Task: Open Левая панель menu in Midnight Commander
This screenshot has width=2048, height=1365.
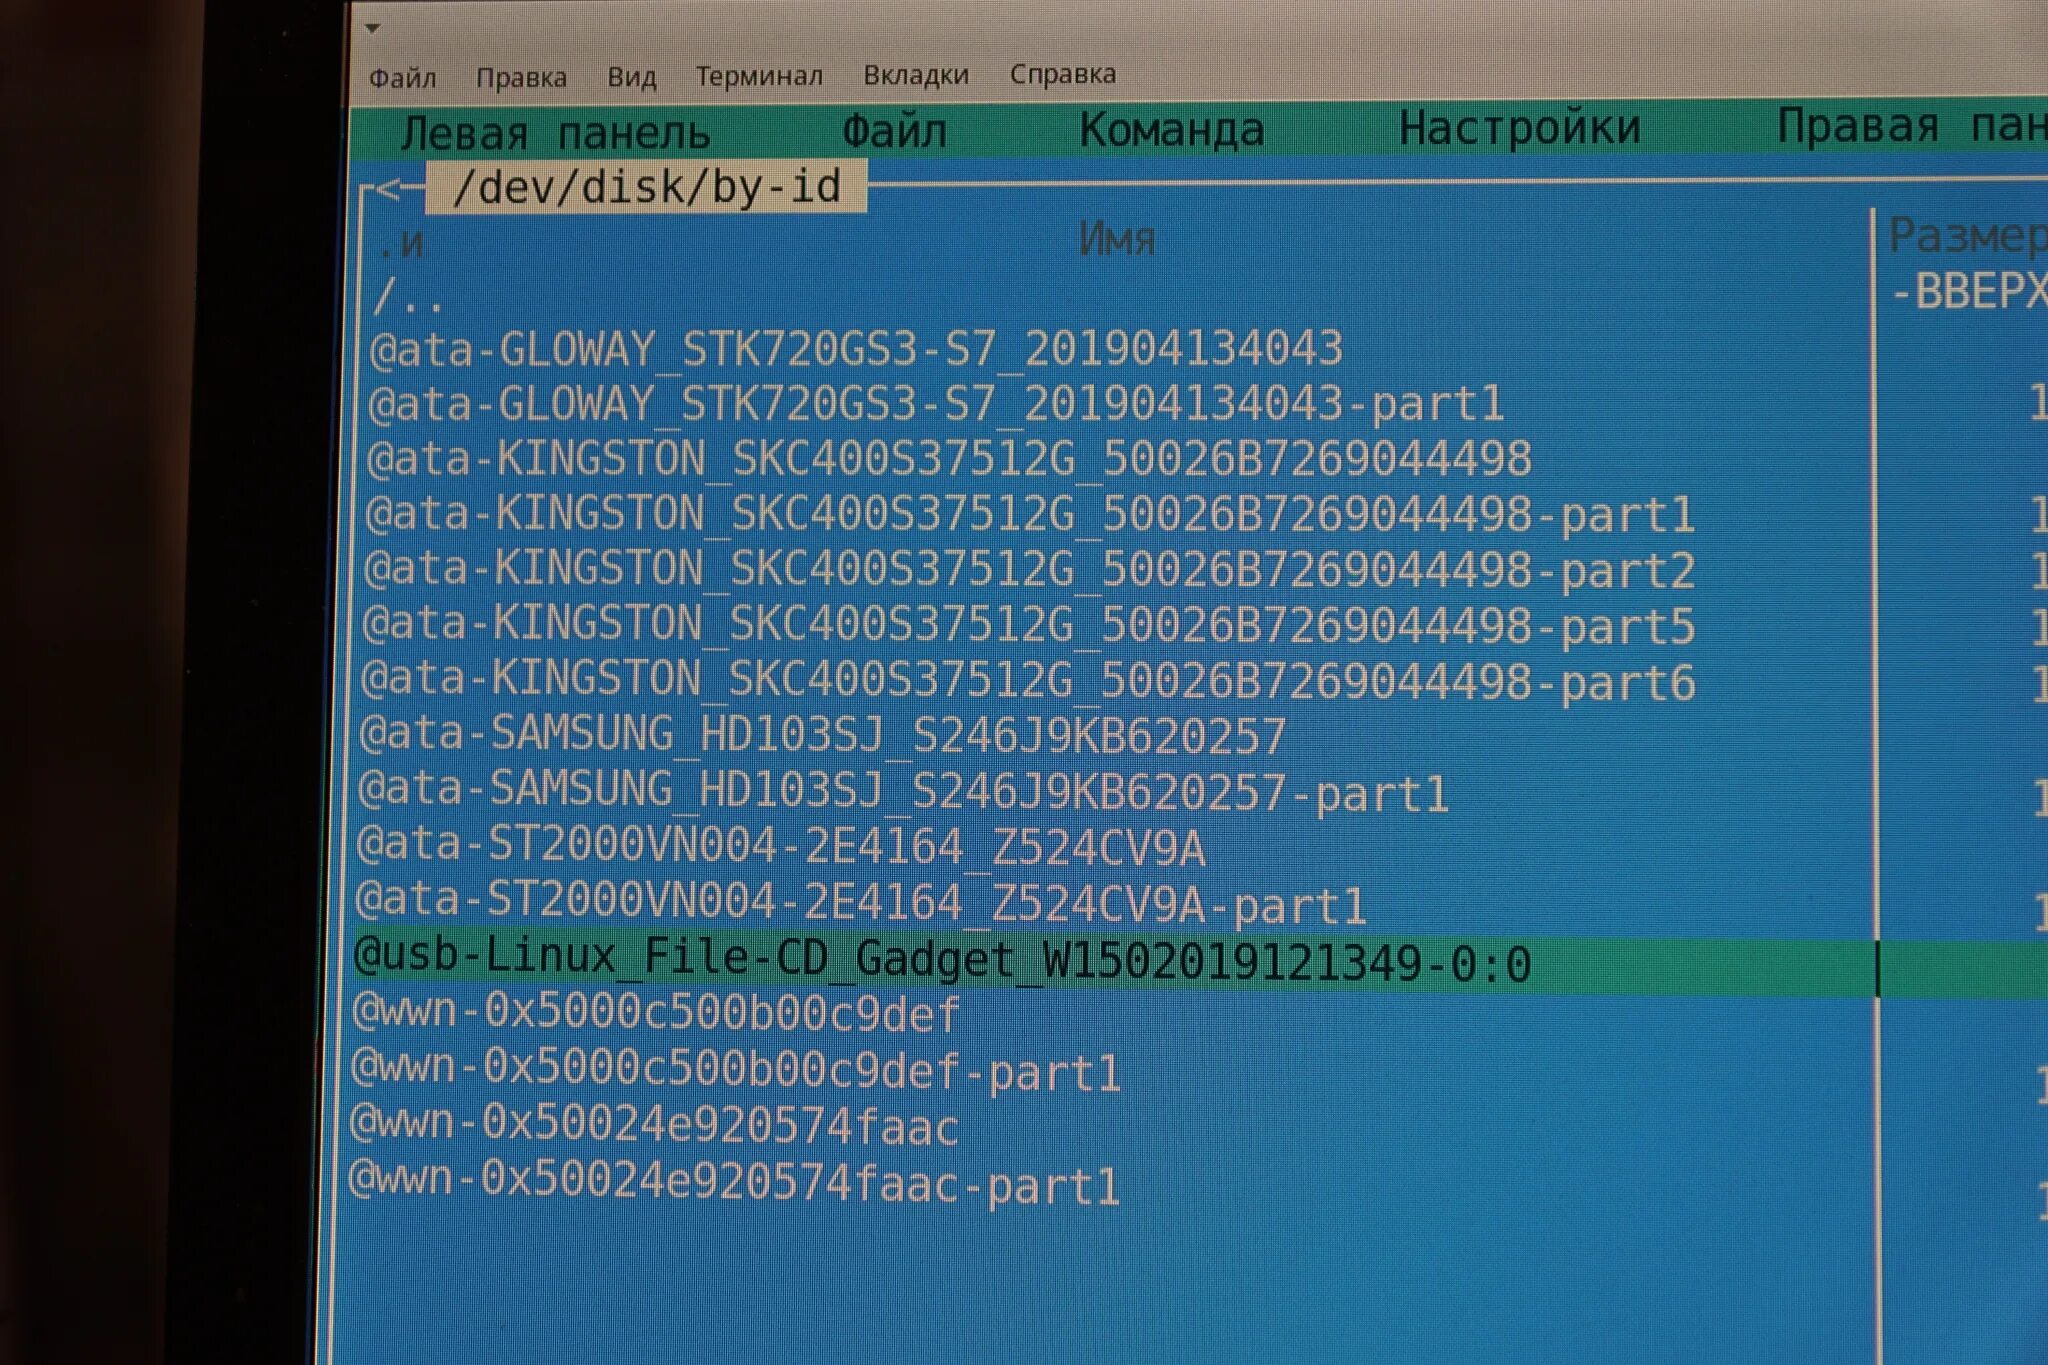Action: pyautogui.click(x=555, y=133)
